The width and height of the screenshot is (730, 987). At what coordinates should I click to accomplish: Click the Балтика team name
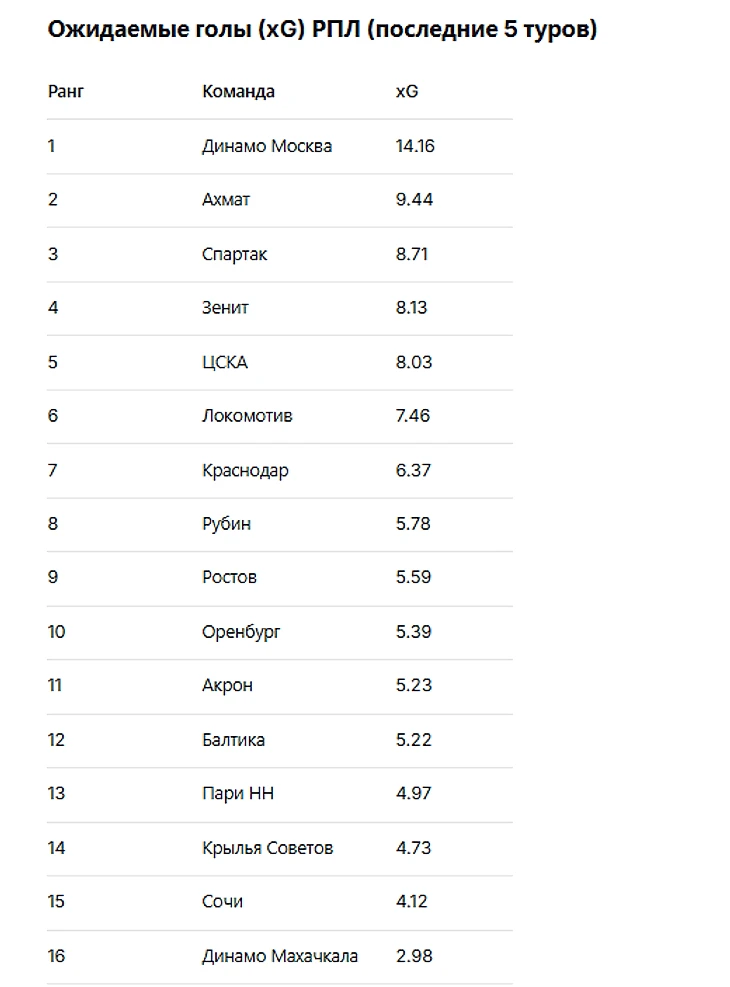click(x=233, y=740)
